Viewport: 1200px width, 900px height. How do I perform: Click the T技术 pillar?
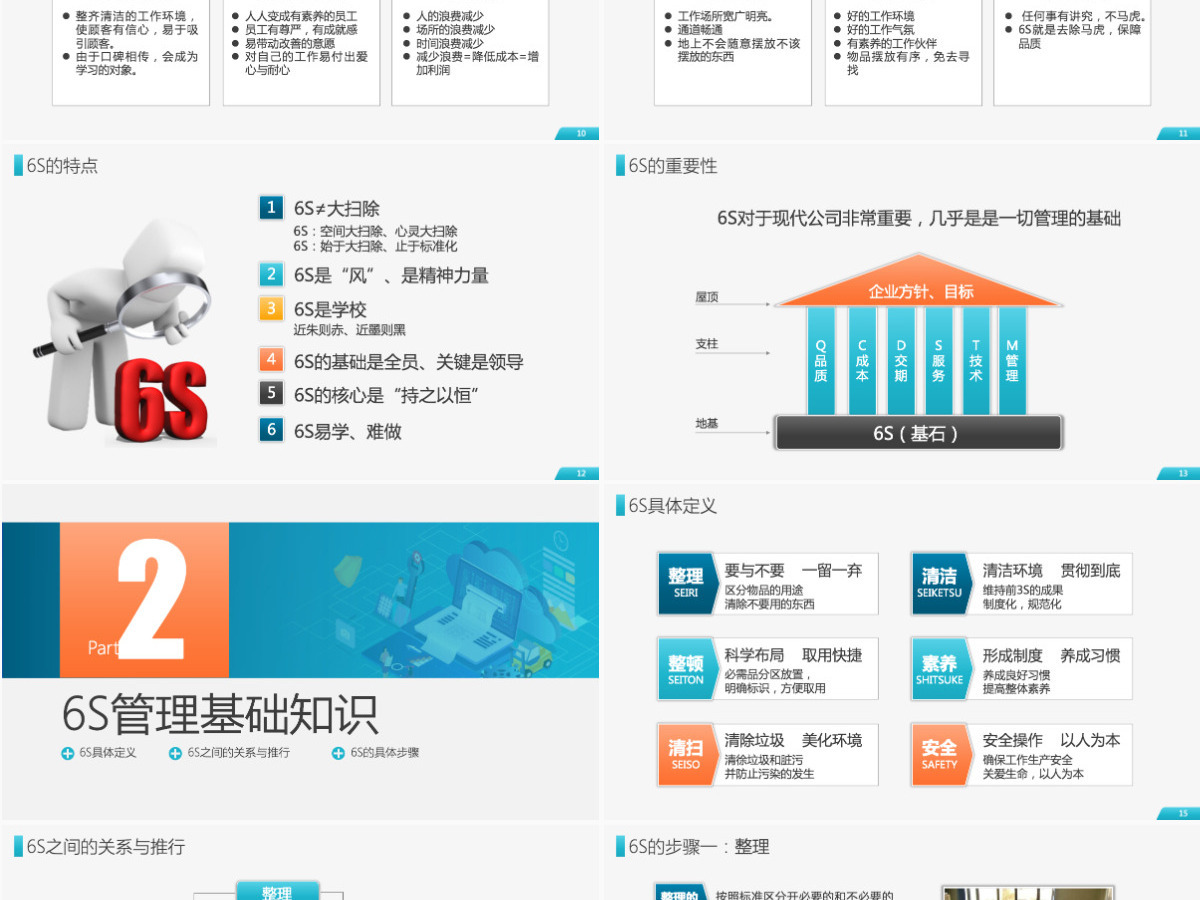(x=976, y=361)
